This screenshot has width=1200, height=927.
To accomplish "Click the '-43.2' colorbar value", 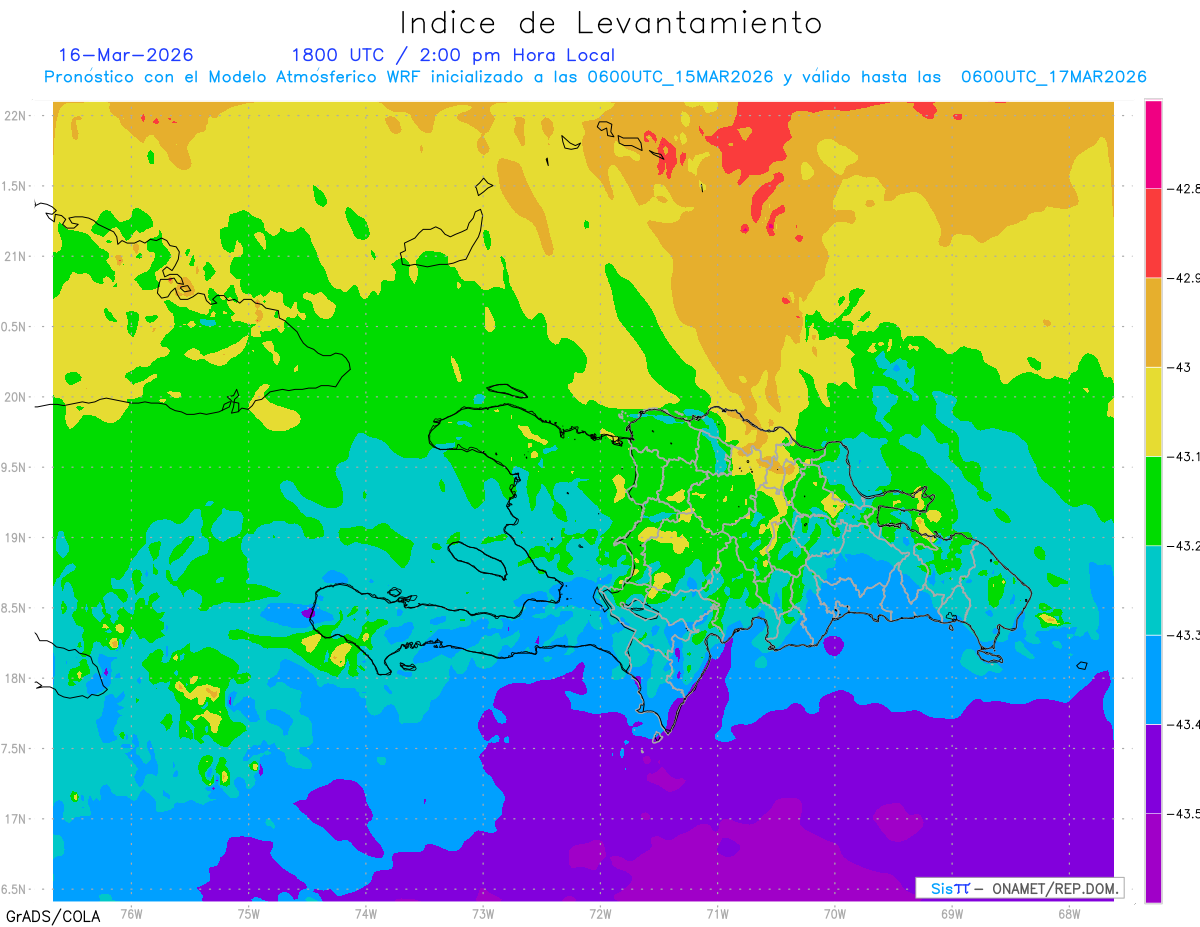I will click(x=1183, y=545).
